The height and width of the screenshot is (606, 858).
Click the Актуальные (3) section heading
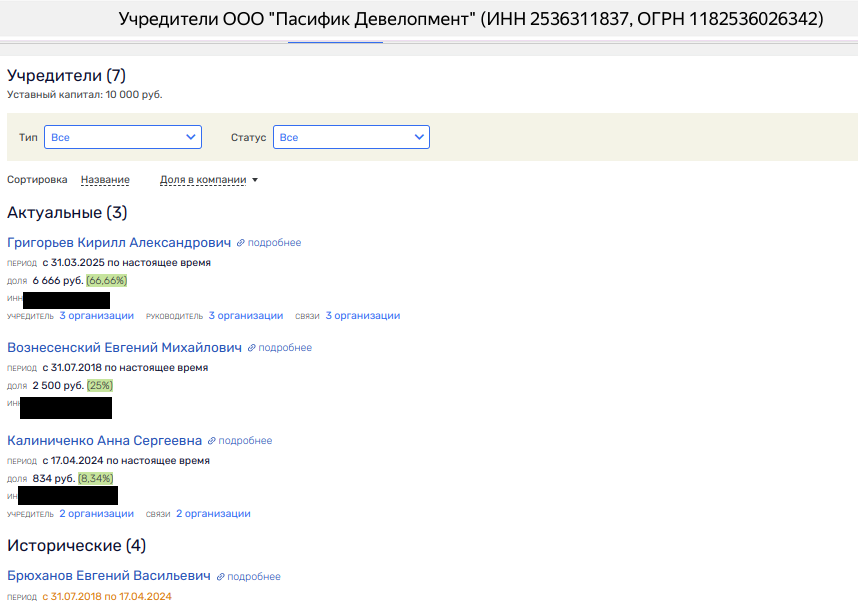click(67, 212)
